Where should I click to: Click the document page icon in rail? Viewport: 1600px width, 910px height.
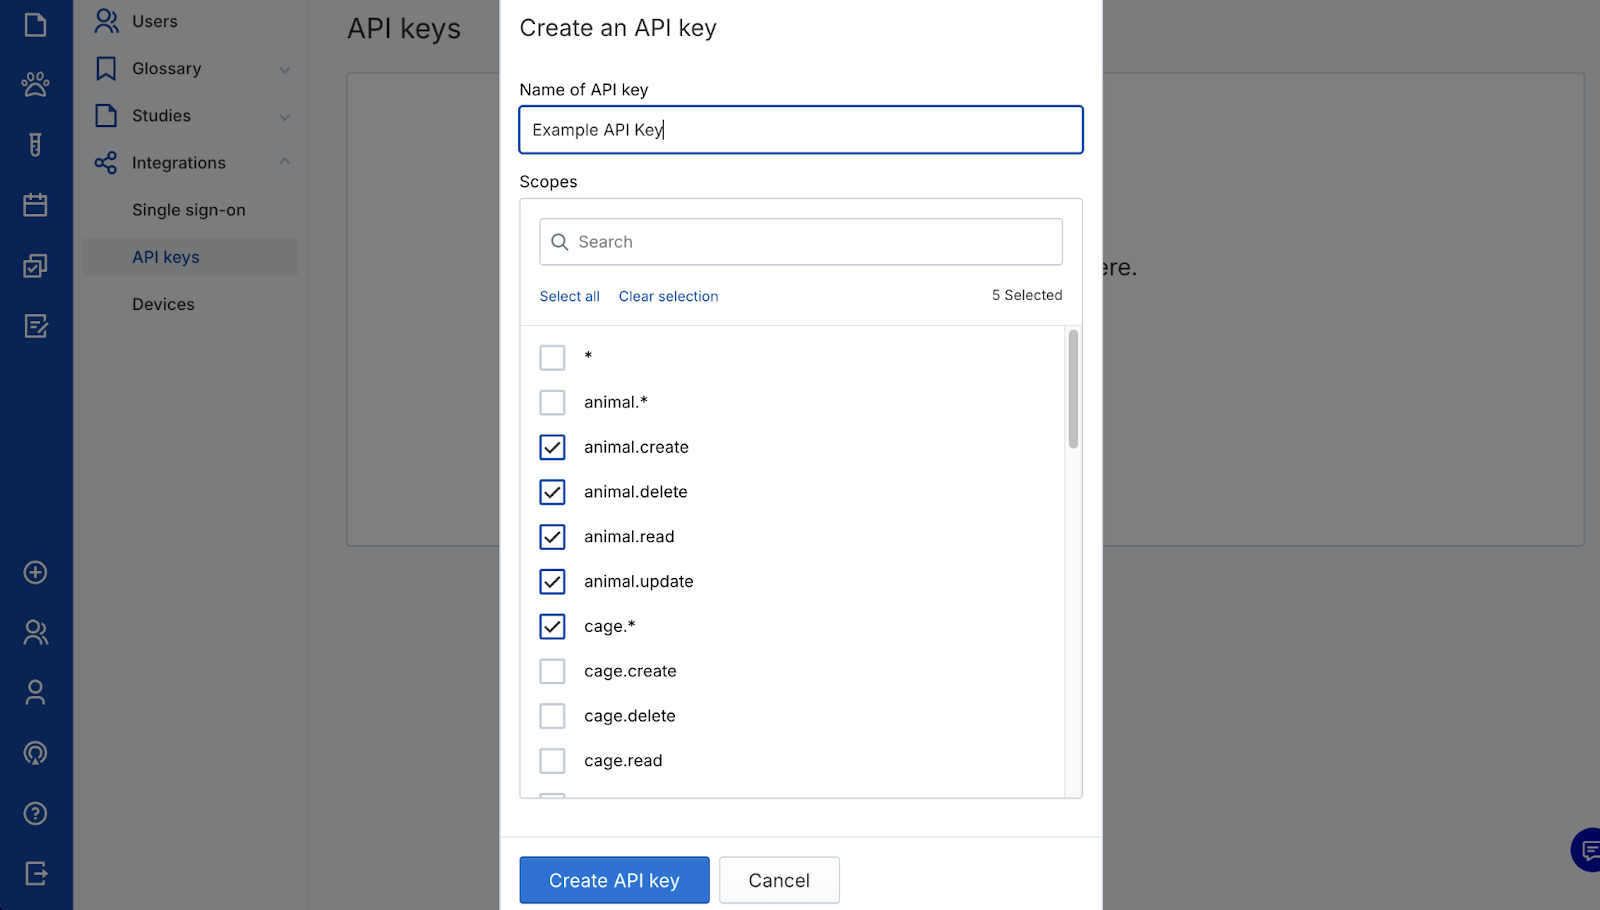[35, 24]
